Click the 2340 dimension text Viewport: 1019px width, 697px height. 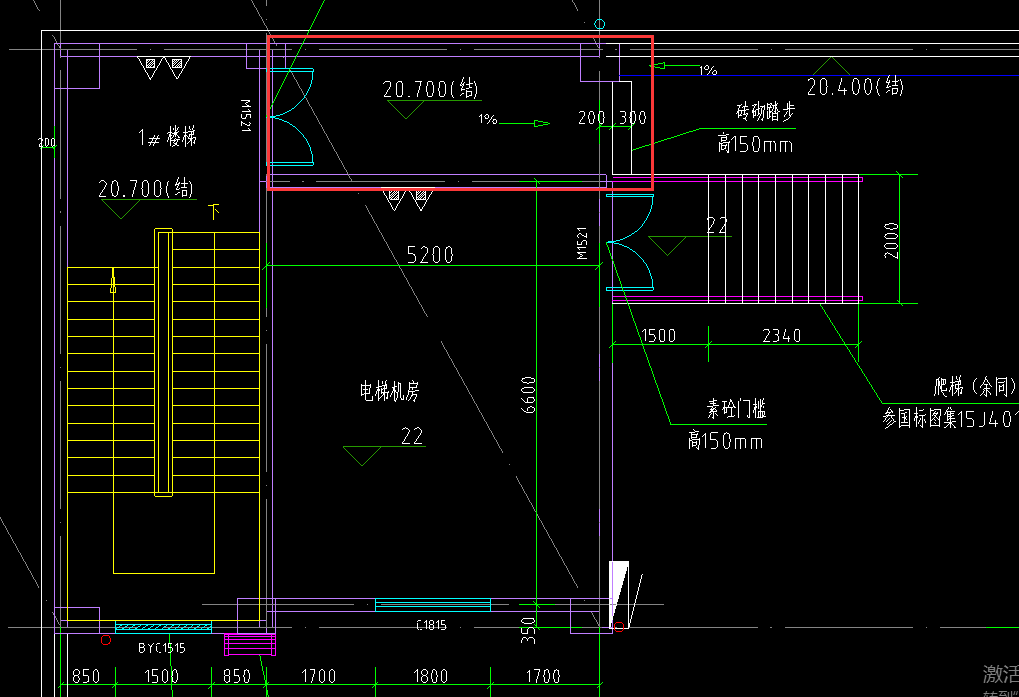781,336
